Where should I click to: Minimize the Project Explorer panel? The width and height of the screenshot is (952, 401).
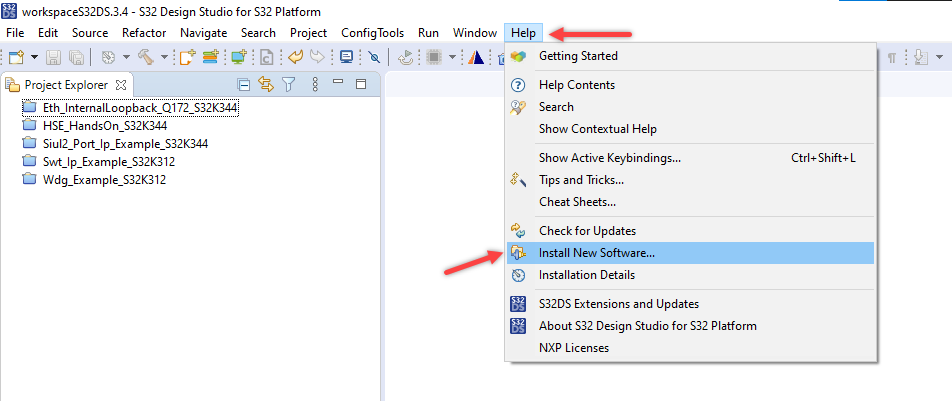click(338, 81)
